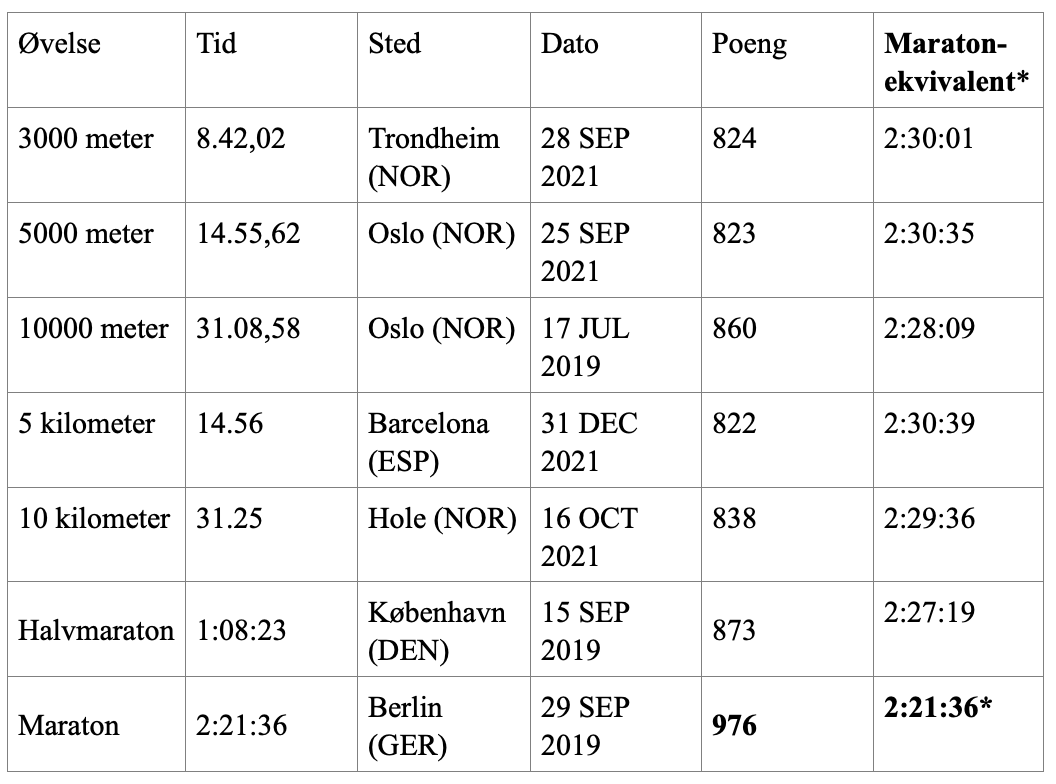1056x784 pixels.
Task: Select the Tid column header cell
Action: (x=218, y=45)
